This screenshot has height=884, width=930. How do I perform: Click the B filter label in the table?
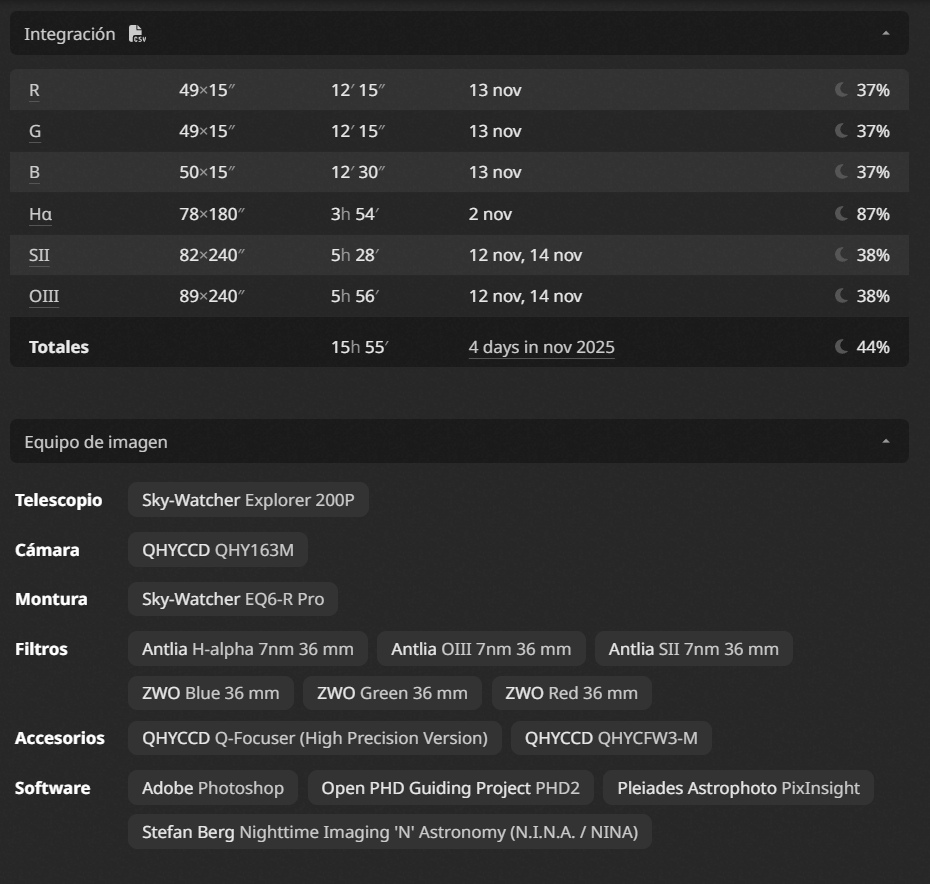pos(34,172)
